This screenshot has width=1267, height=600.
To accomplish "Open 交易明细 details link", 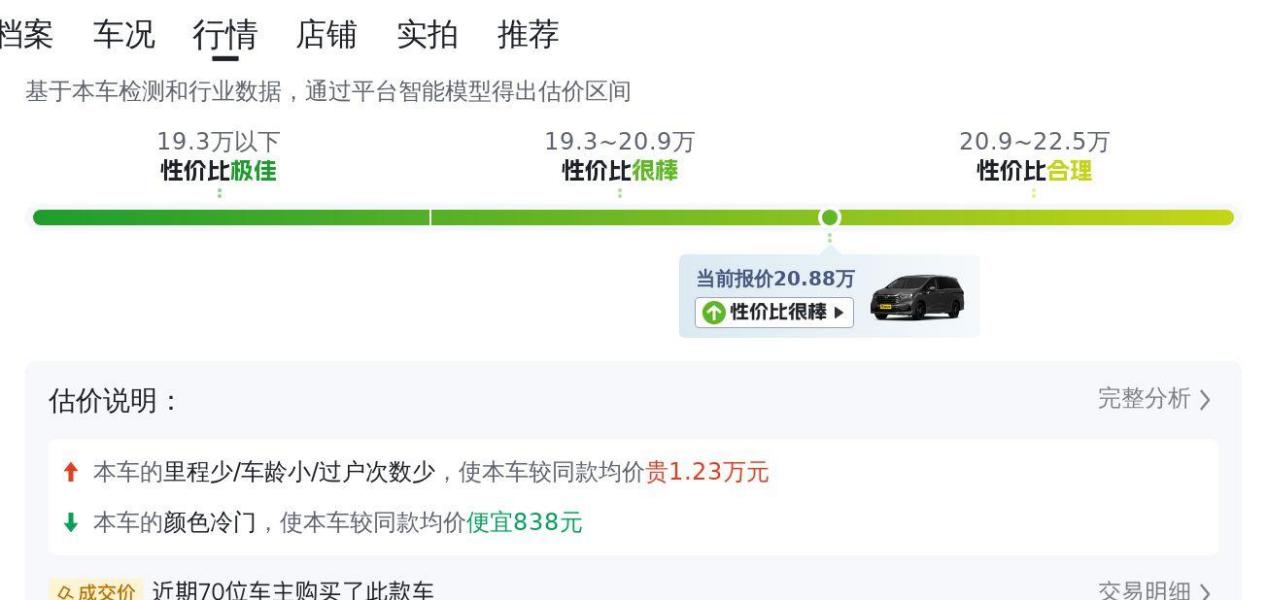I will (1155, 591).
